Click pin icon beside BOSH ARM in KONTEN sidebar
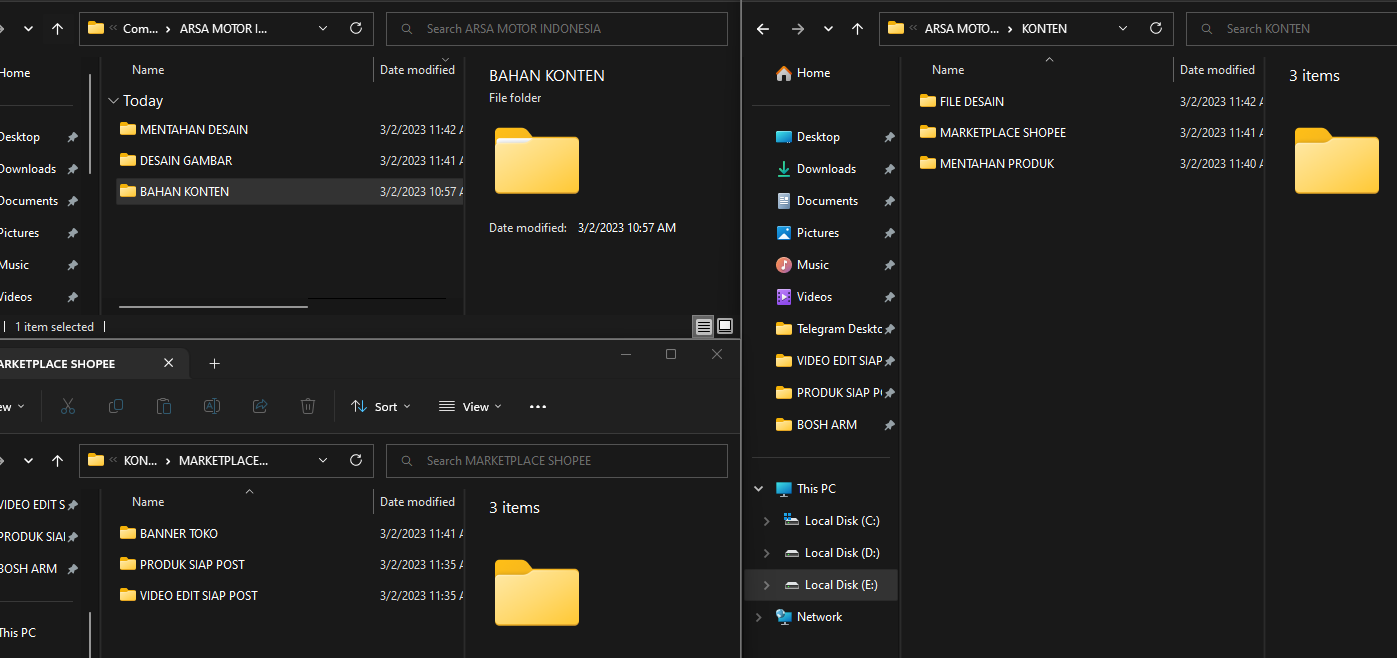The image size is (1397, 658). (x=889, y=425)
